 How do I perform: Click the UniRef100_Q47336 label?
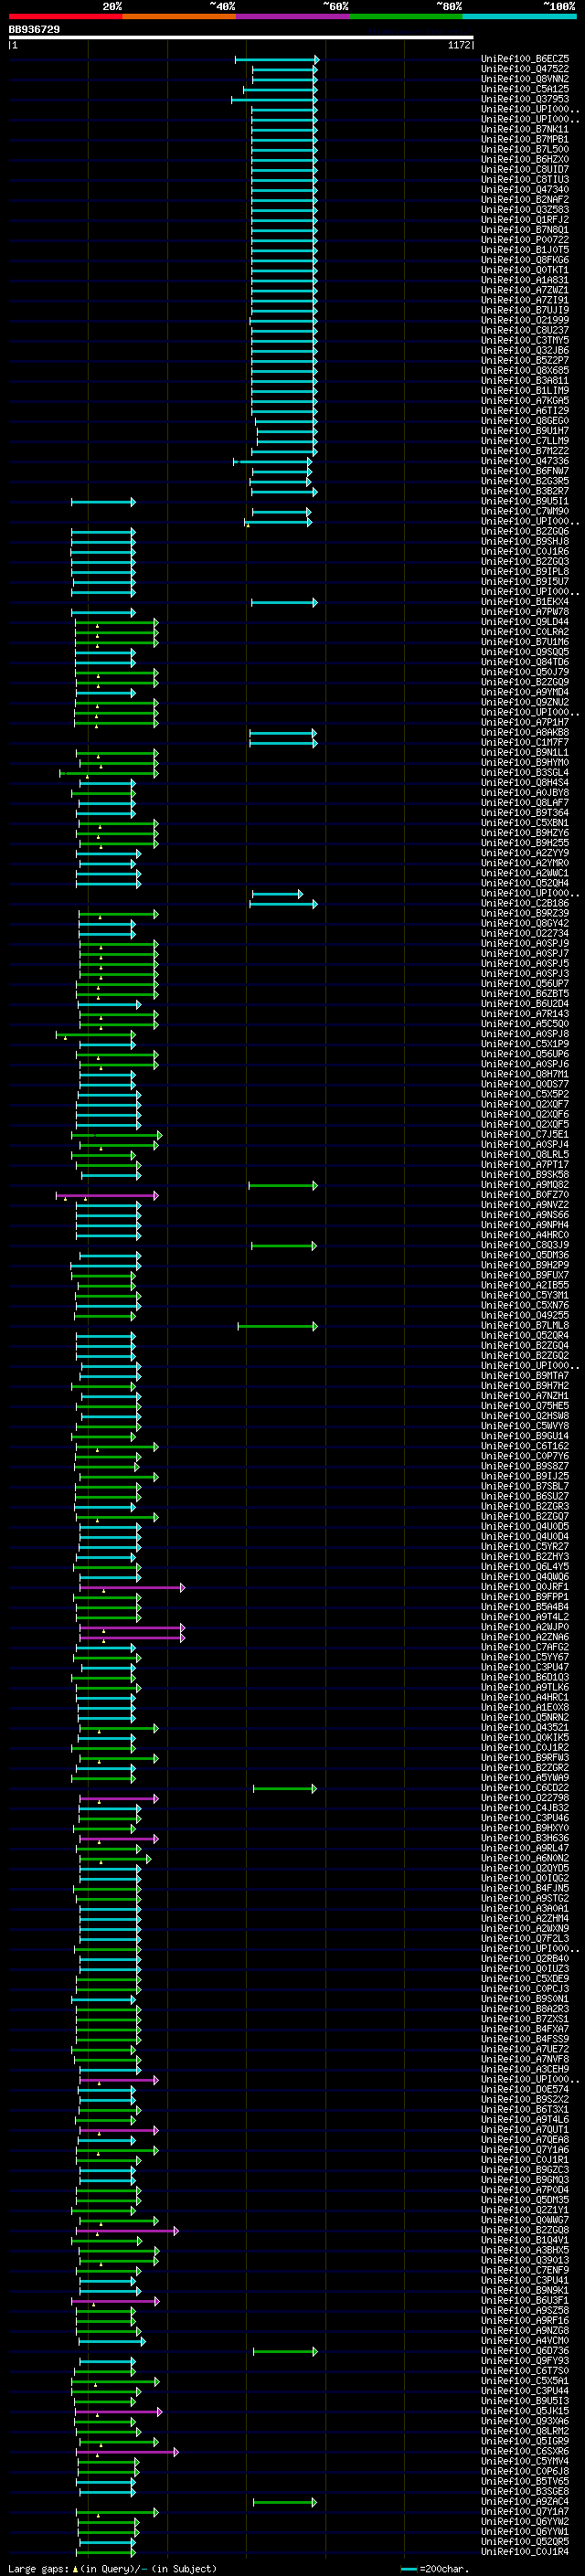pos(525,461)
